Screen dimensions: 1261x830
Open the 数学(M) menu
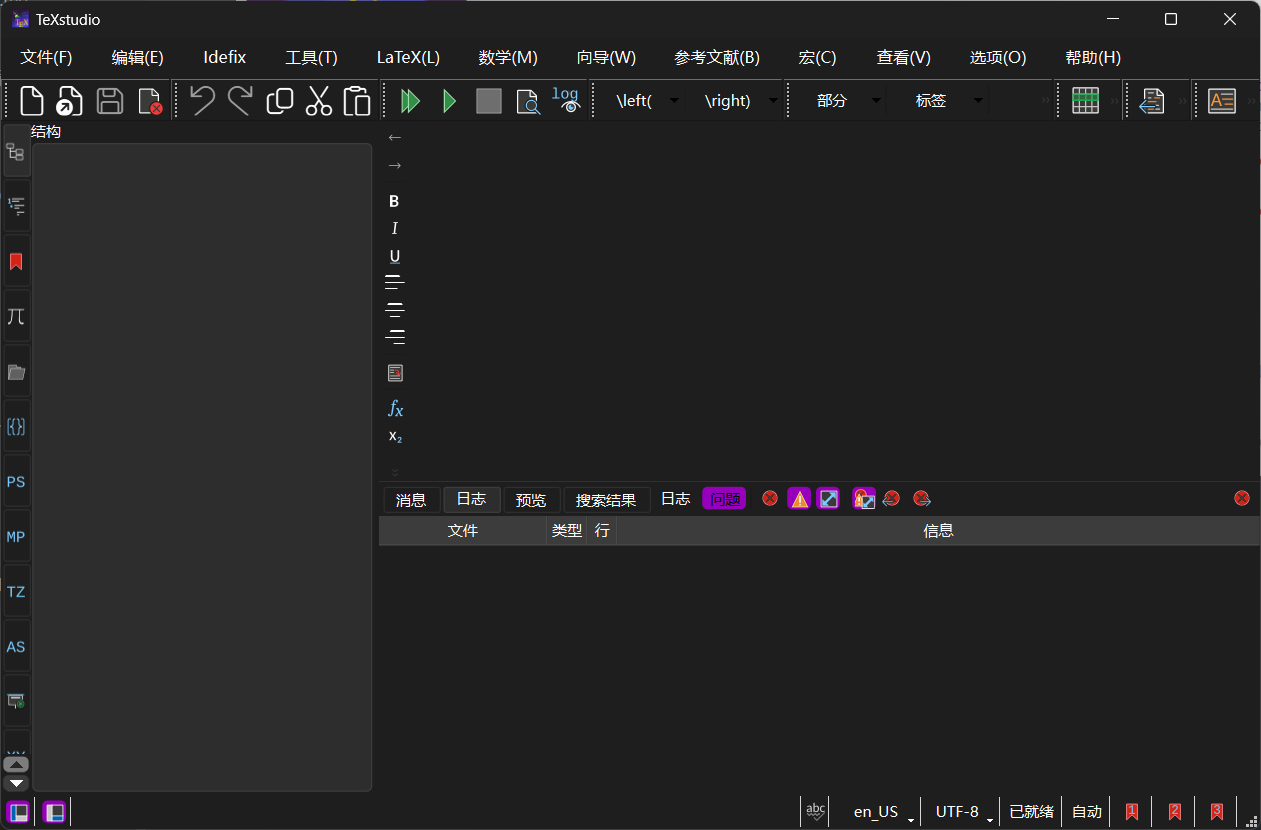click(x=508, y=58)
